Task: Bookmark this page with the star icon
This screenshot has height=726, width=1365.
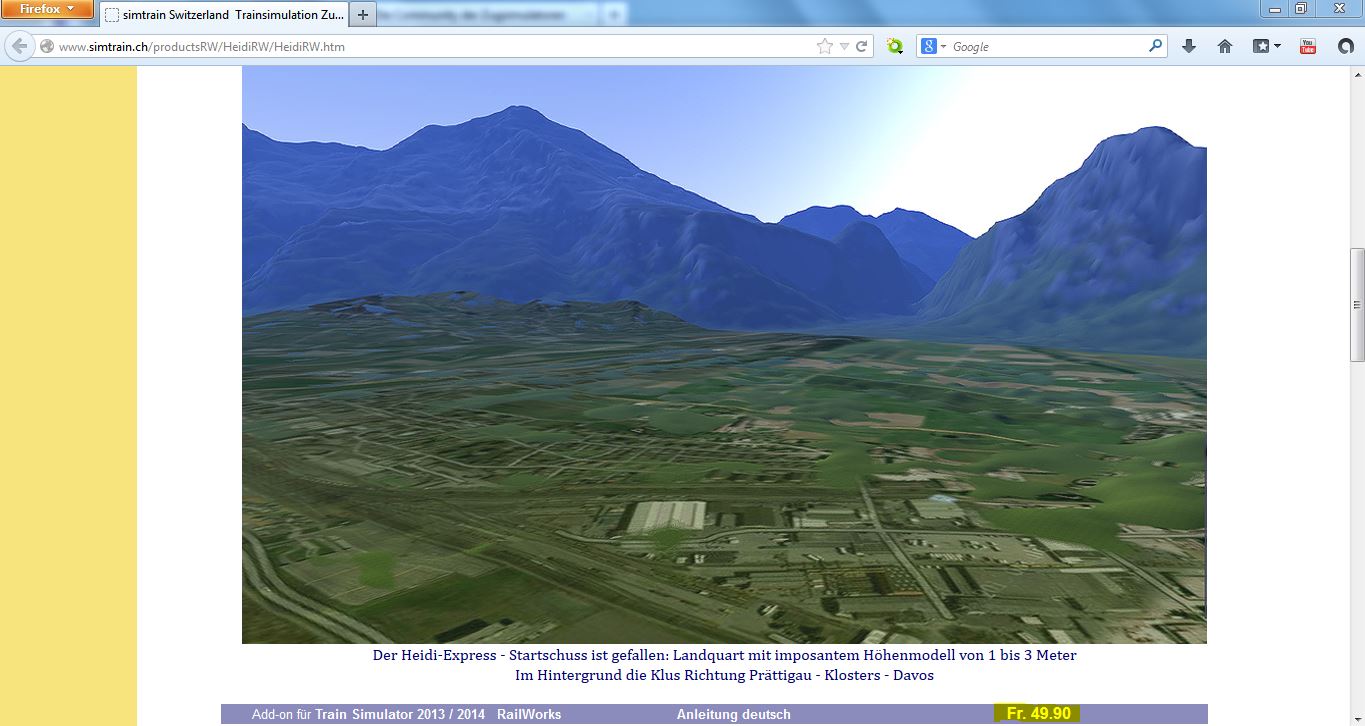Action: point(824,47)
